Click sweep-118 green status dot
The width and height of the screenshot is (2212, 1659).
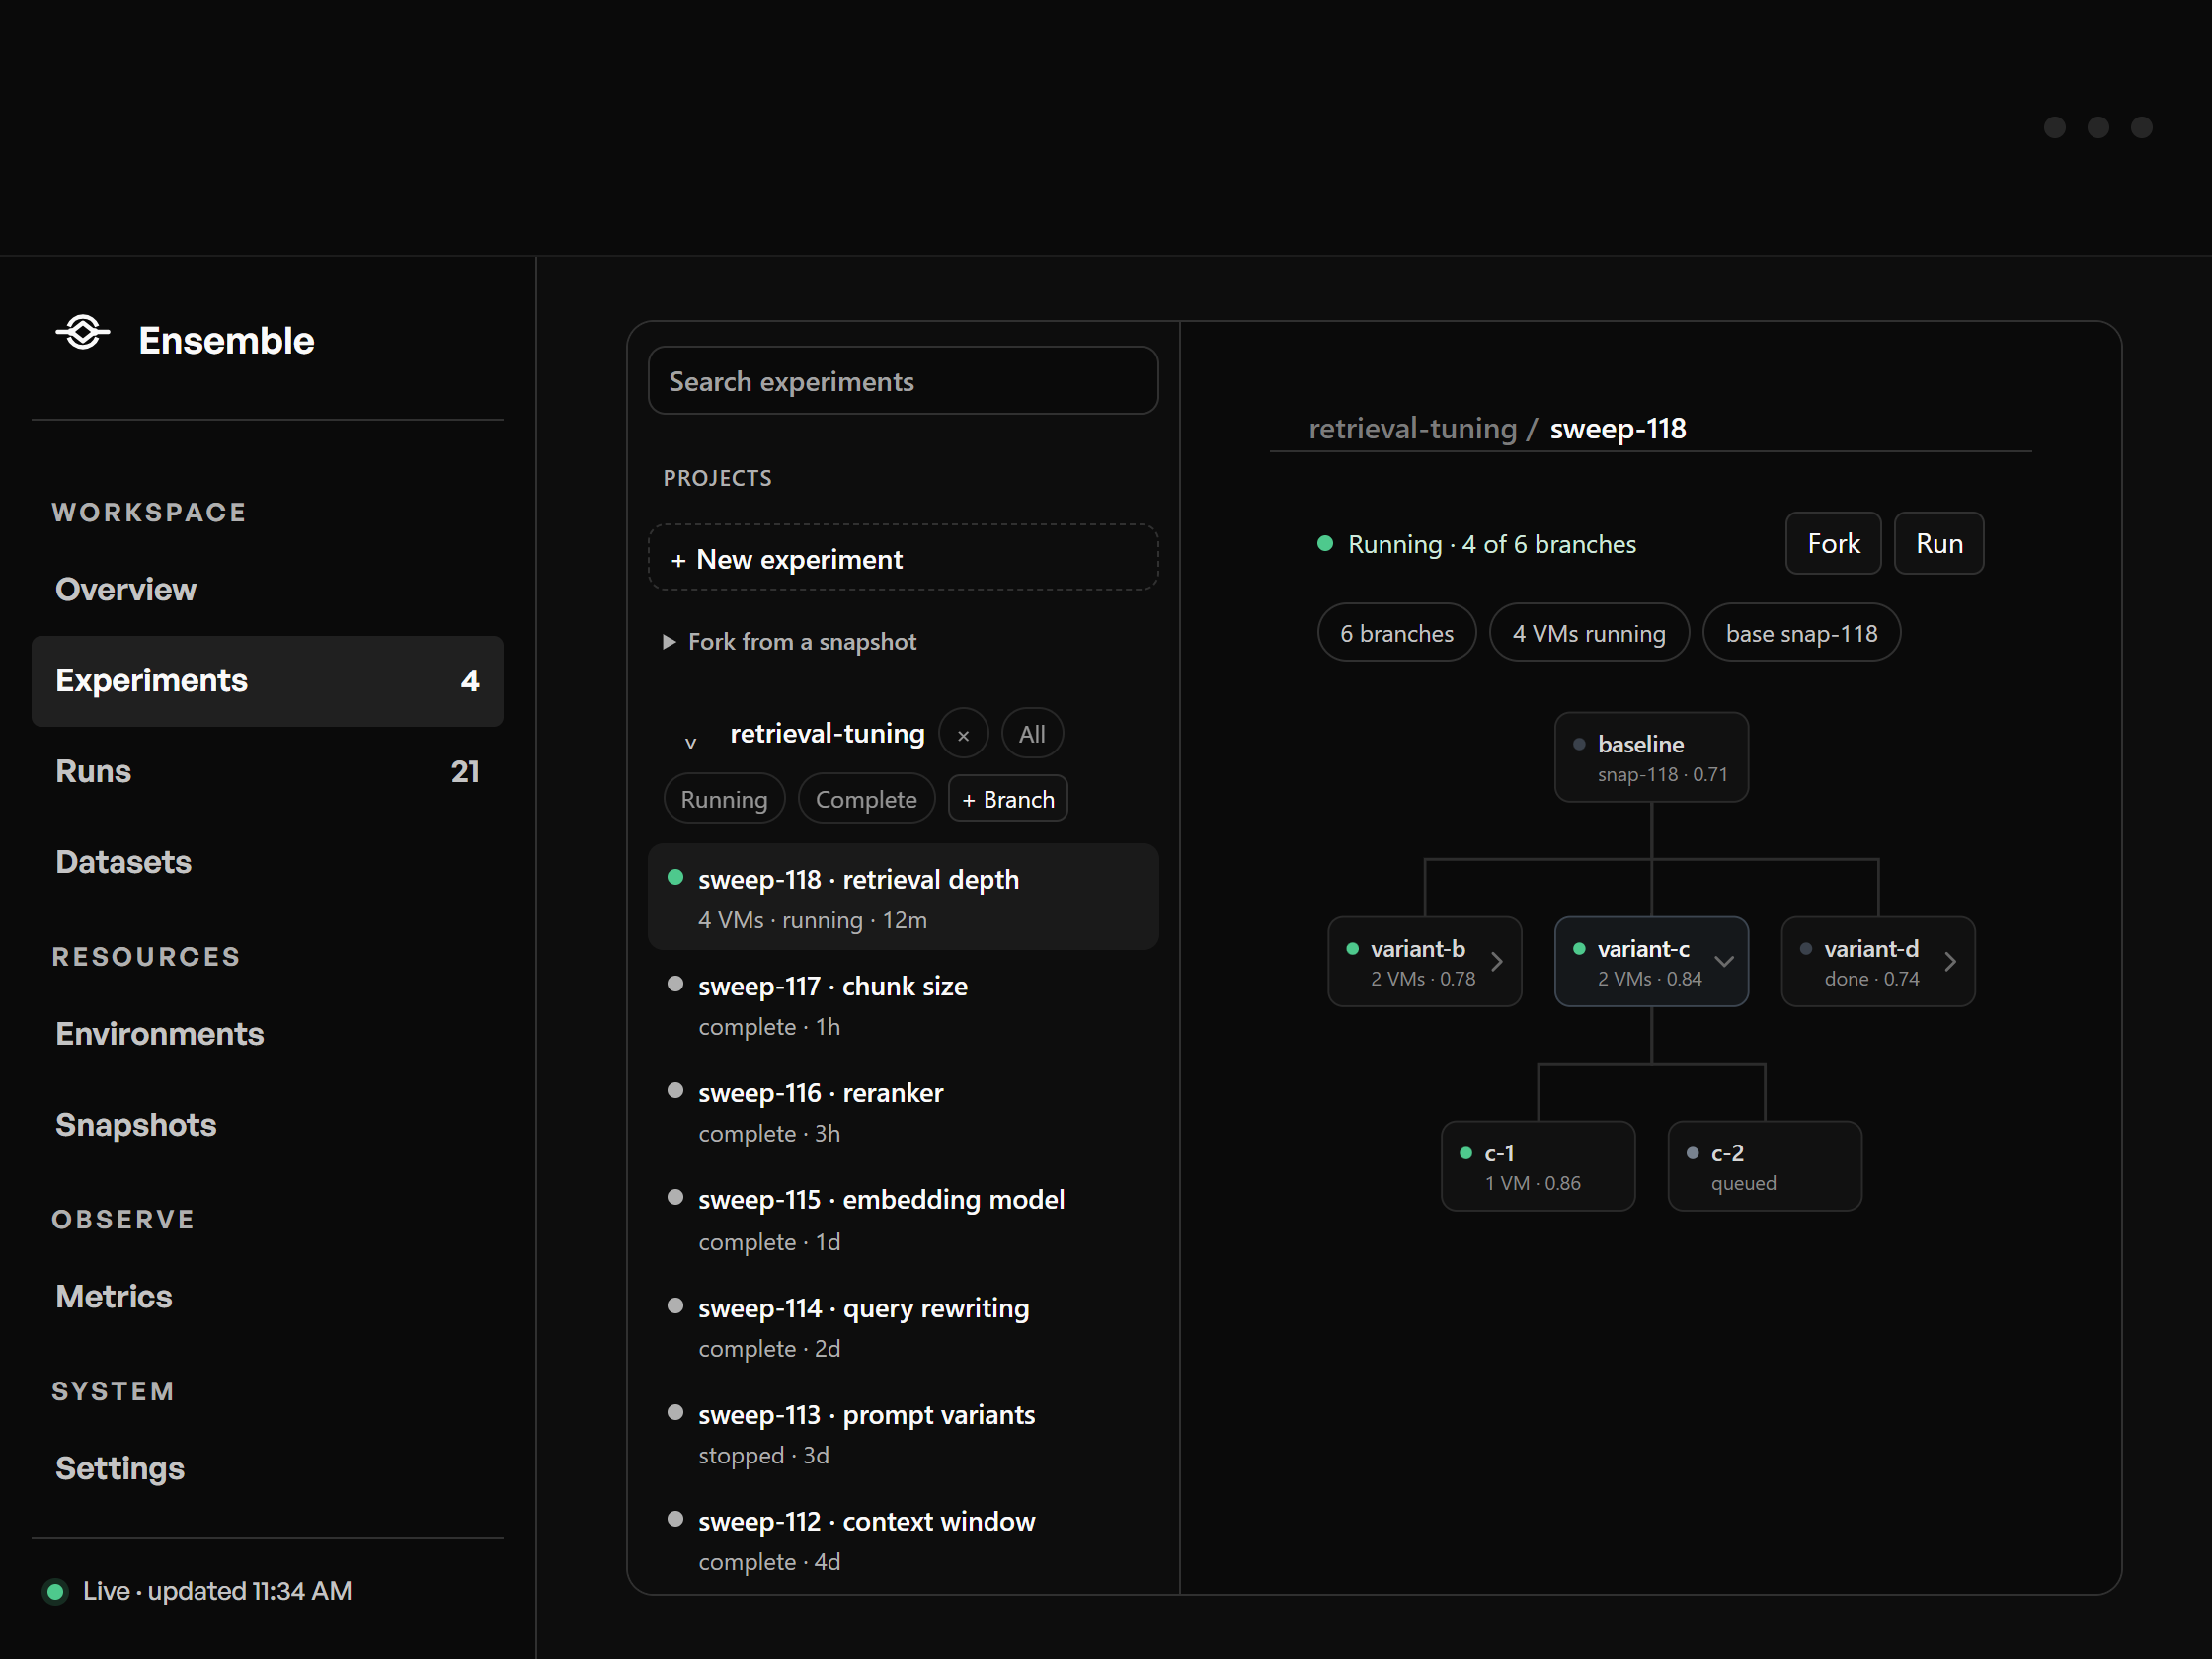(x=675, y=878)
